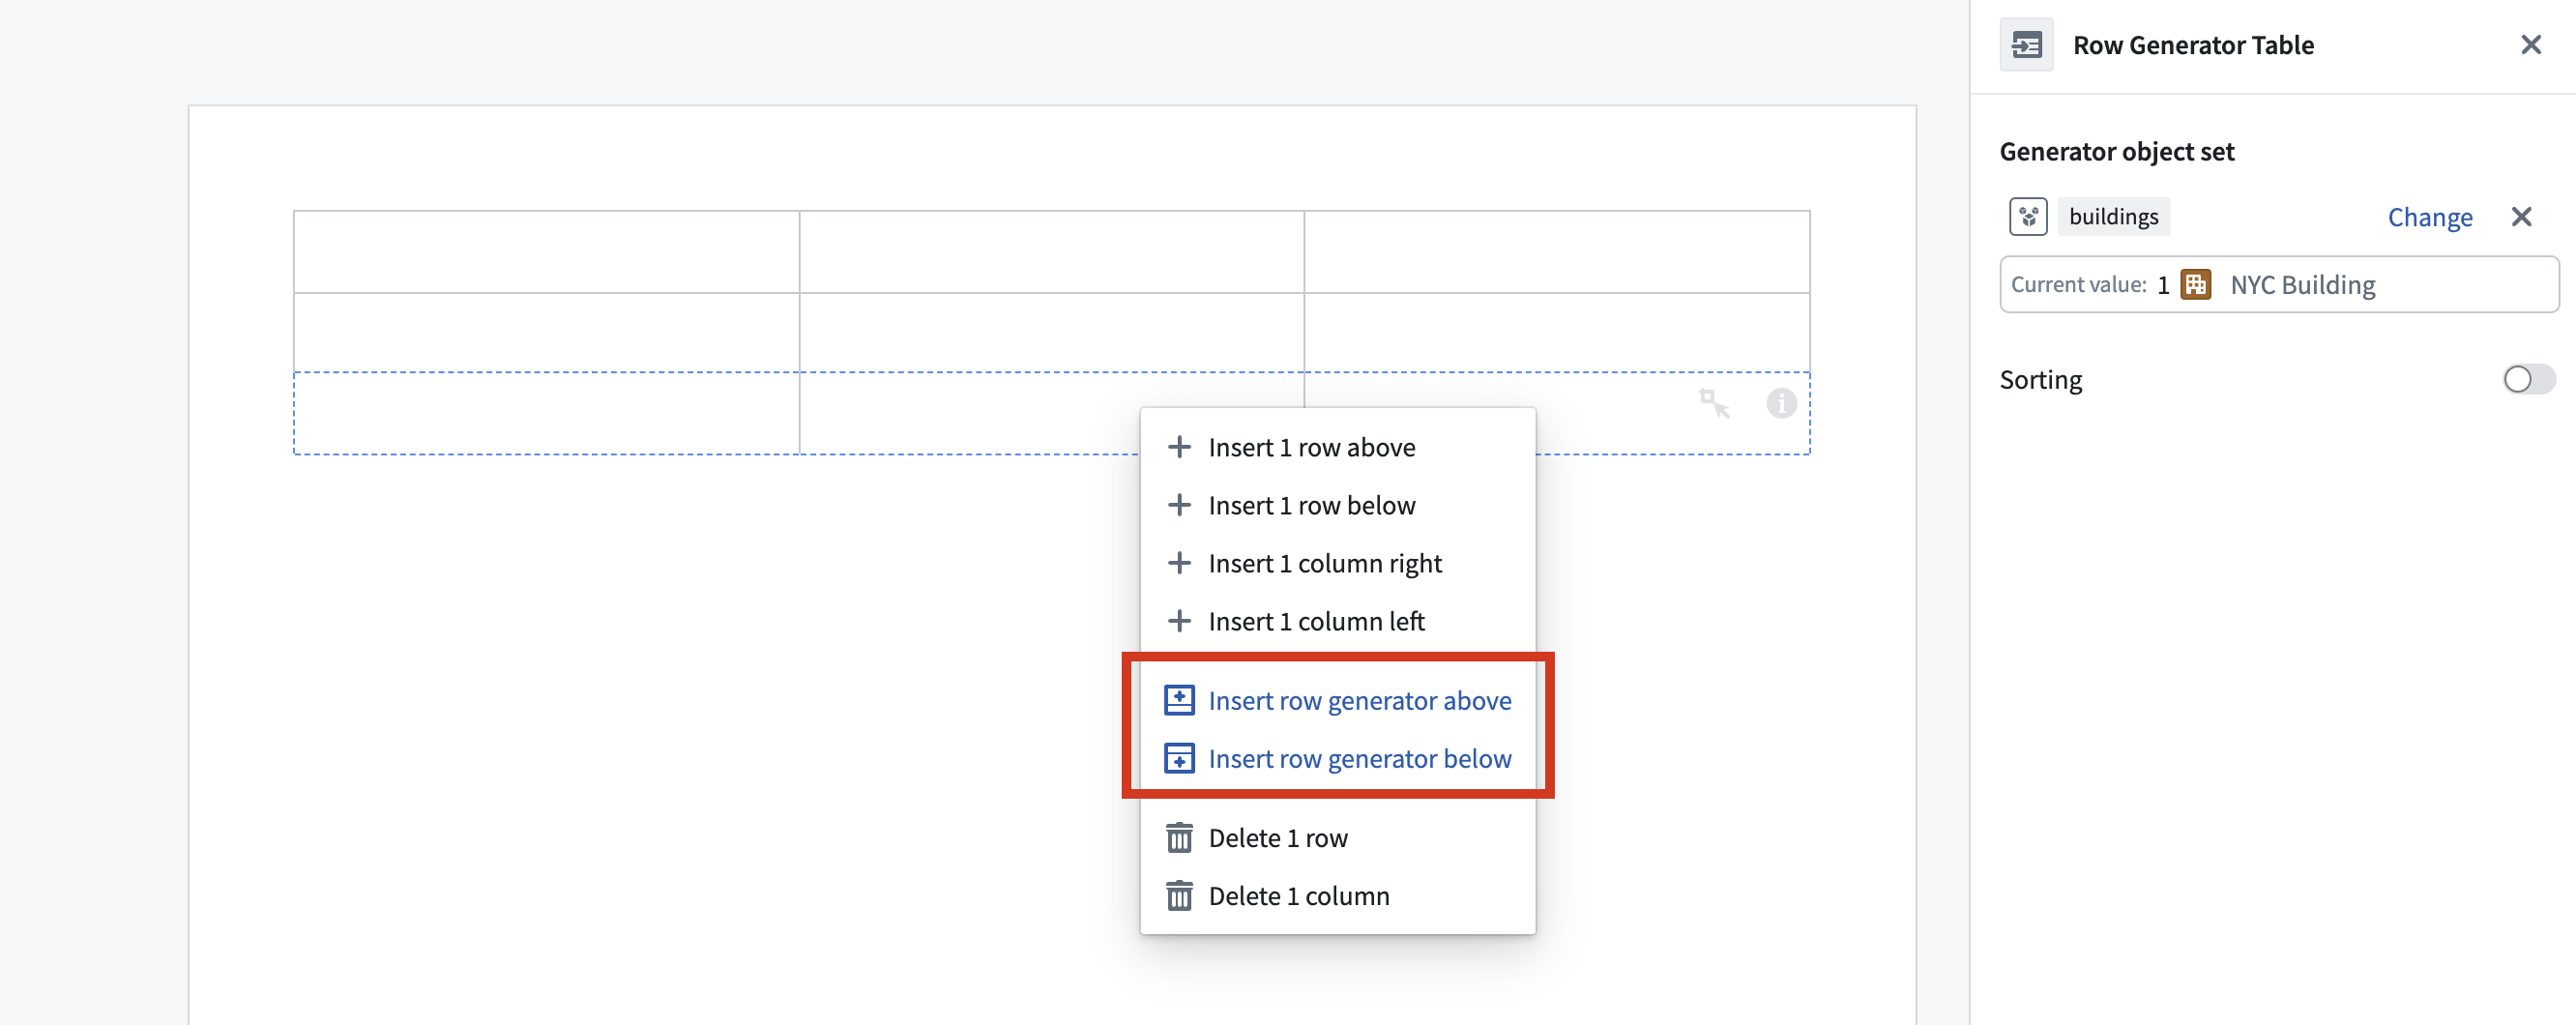Screen dimensions: 2576x1025
Task: Click the buildings tag label
Action: click(x=2113, y=217)
